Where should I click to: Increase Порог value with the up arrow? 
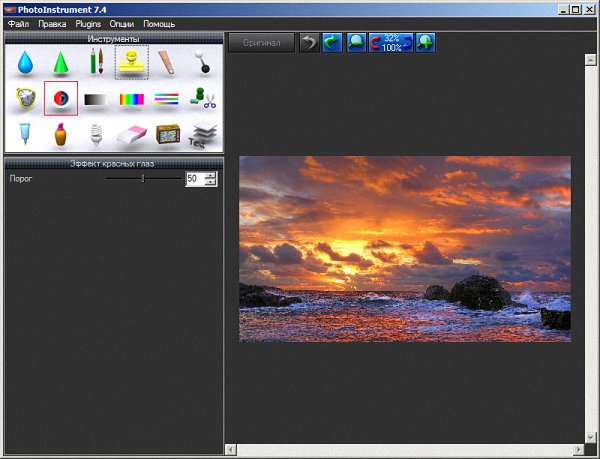pos(210,175)
